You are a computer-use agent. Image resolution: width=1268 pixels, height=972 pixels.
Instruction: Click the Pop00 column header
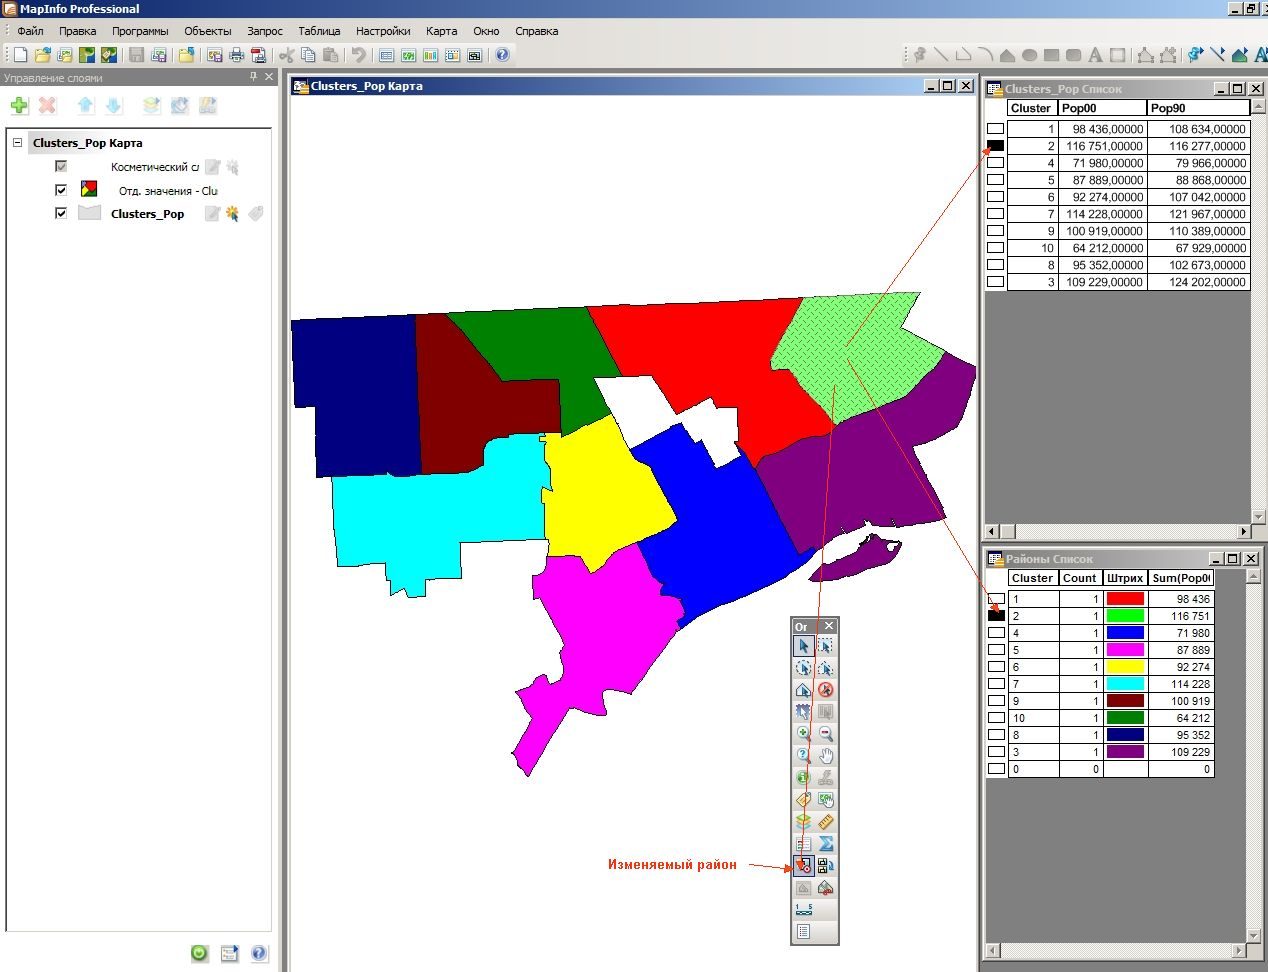[1102, 108]
